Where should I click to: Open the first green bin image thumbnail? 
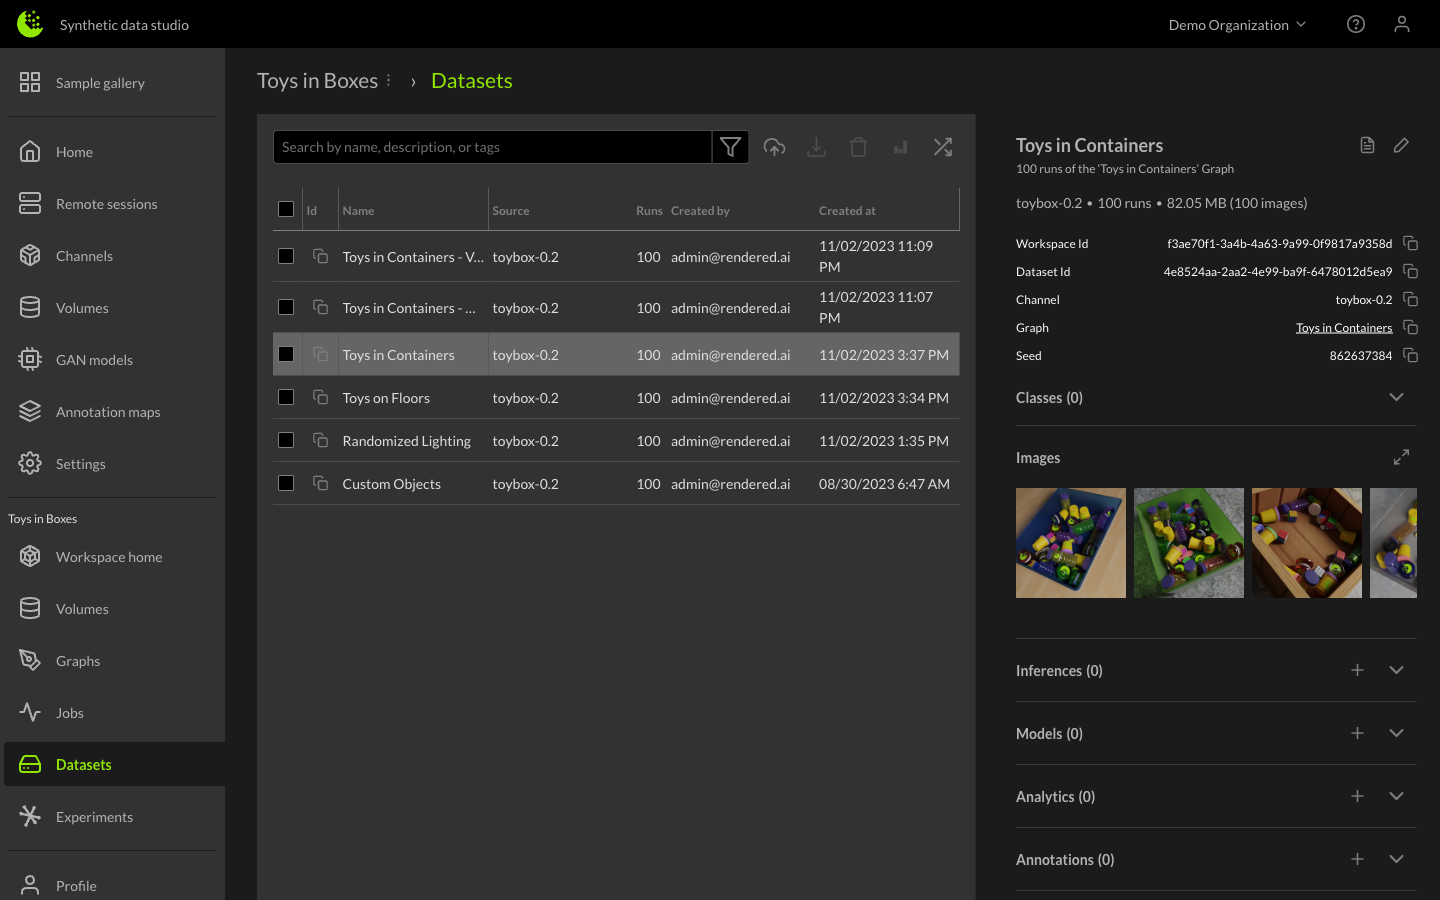(x=1188, y=543)
